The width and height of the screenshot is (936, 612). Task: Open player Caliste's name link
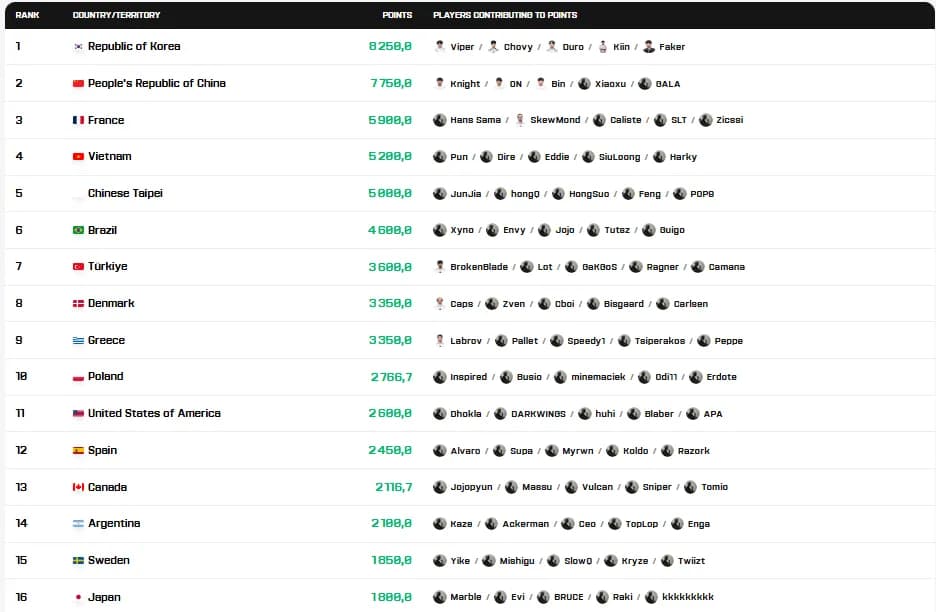(626, 120)
